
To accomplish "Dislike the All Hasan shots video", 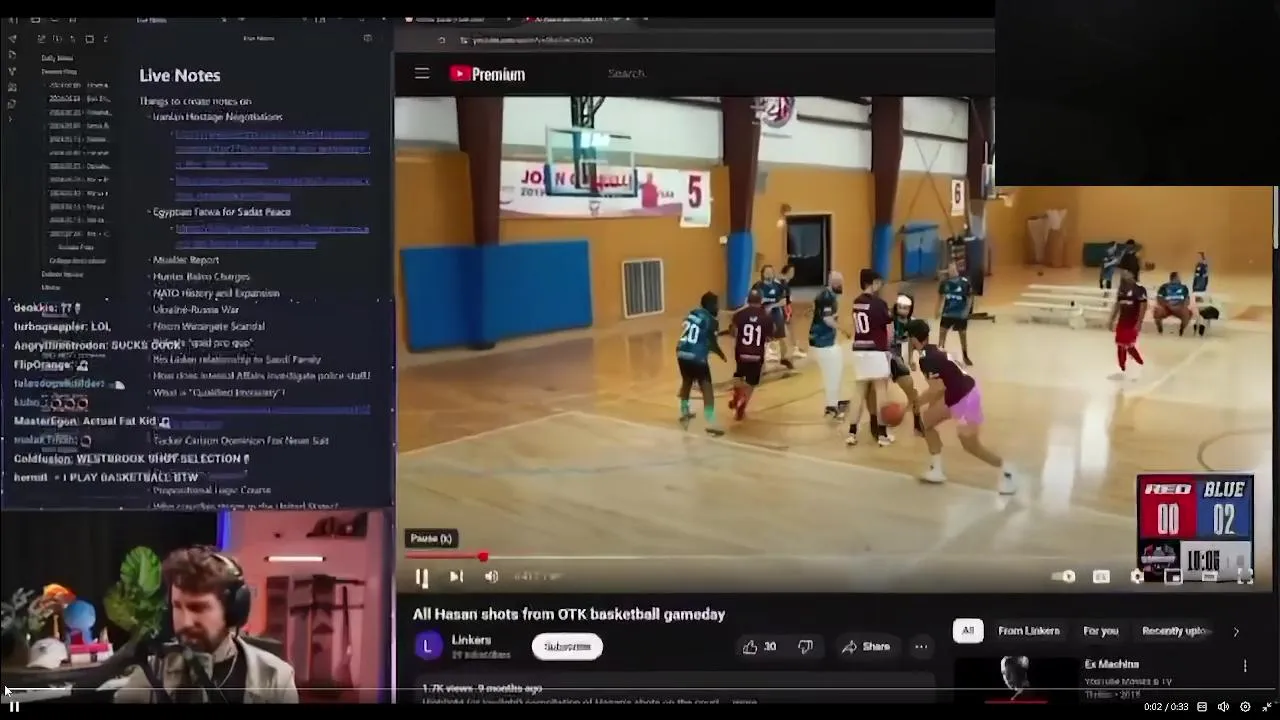I will tap(805, 647).
